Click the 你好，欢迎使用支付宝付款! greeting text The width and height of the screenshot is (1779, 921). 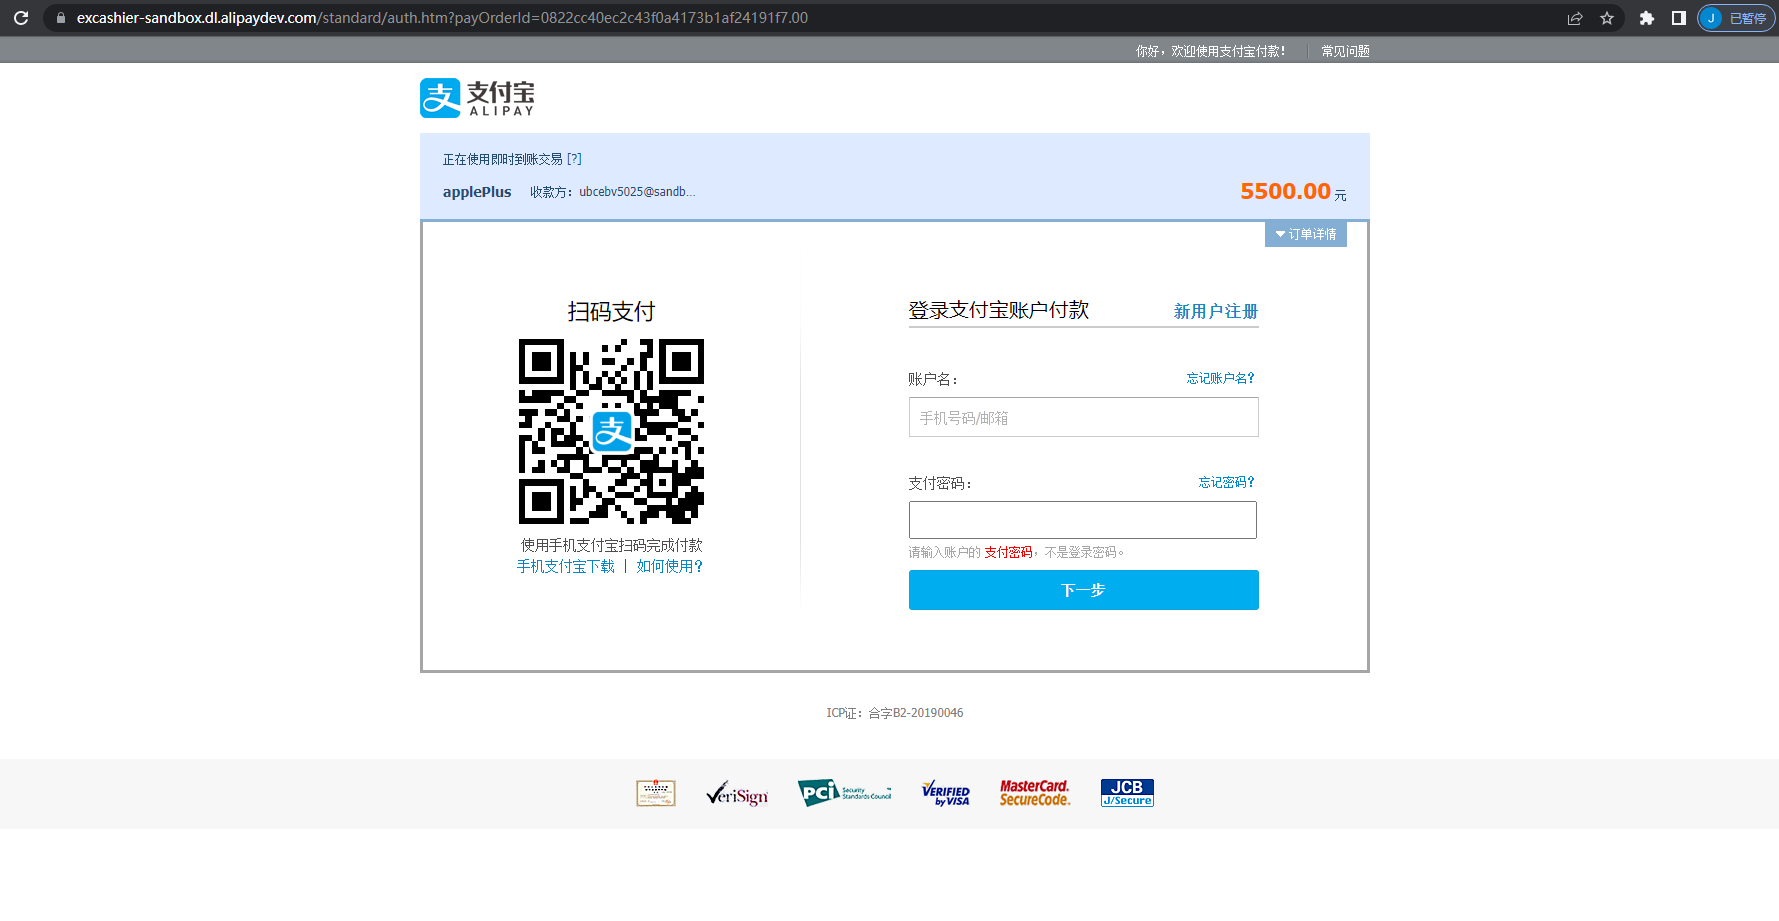(x=1210, y=51)
